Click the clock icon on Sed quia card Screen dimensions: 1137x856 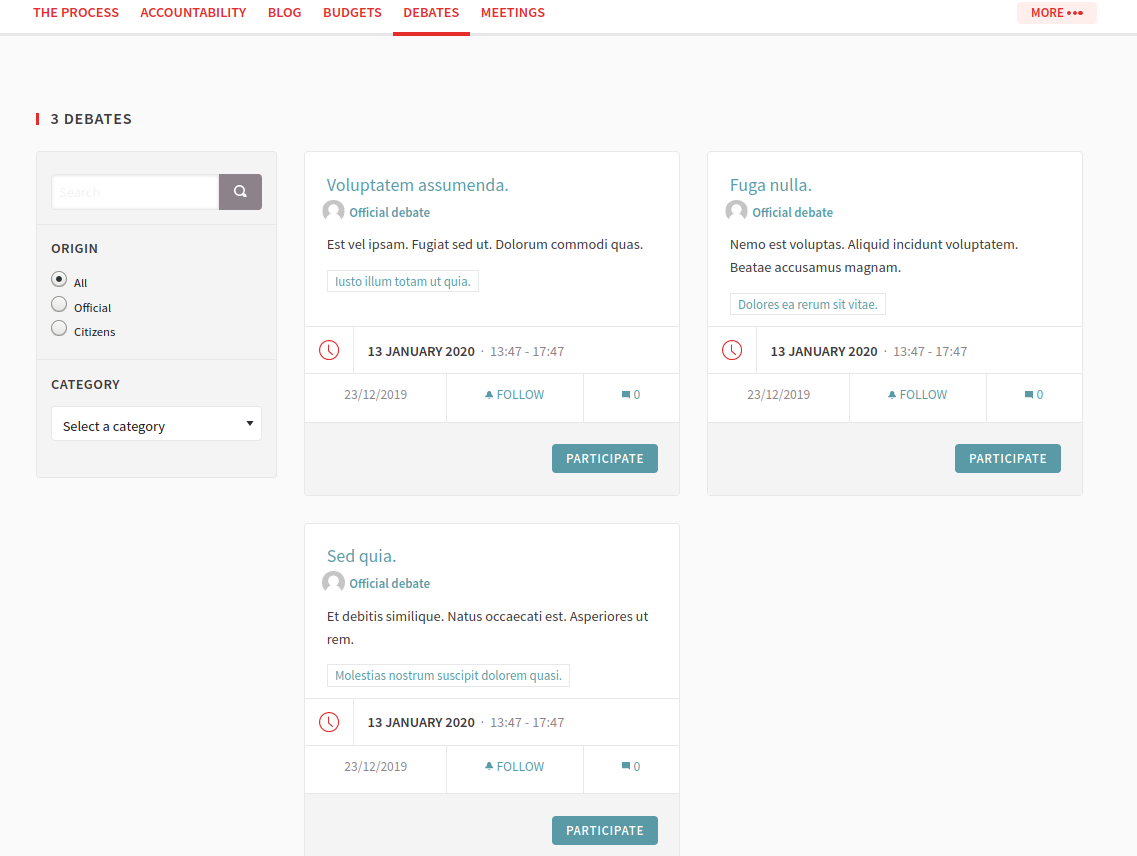(329, 722)
